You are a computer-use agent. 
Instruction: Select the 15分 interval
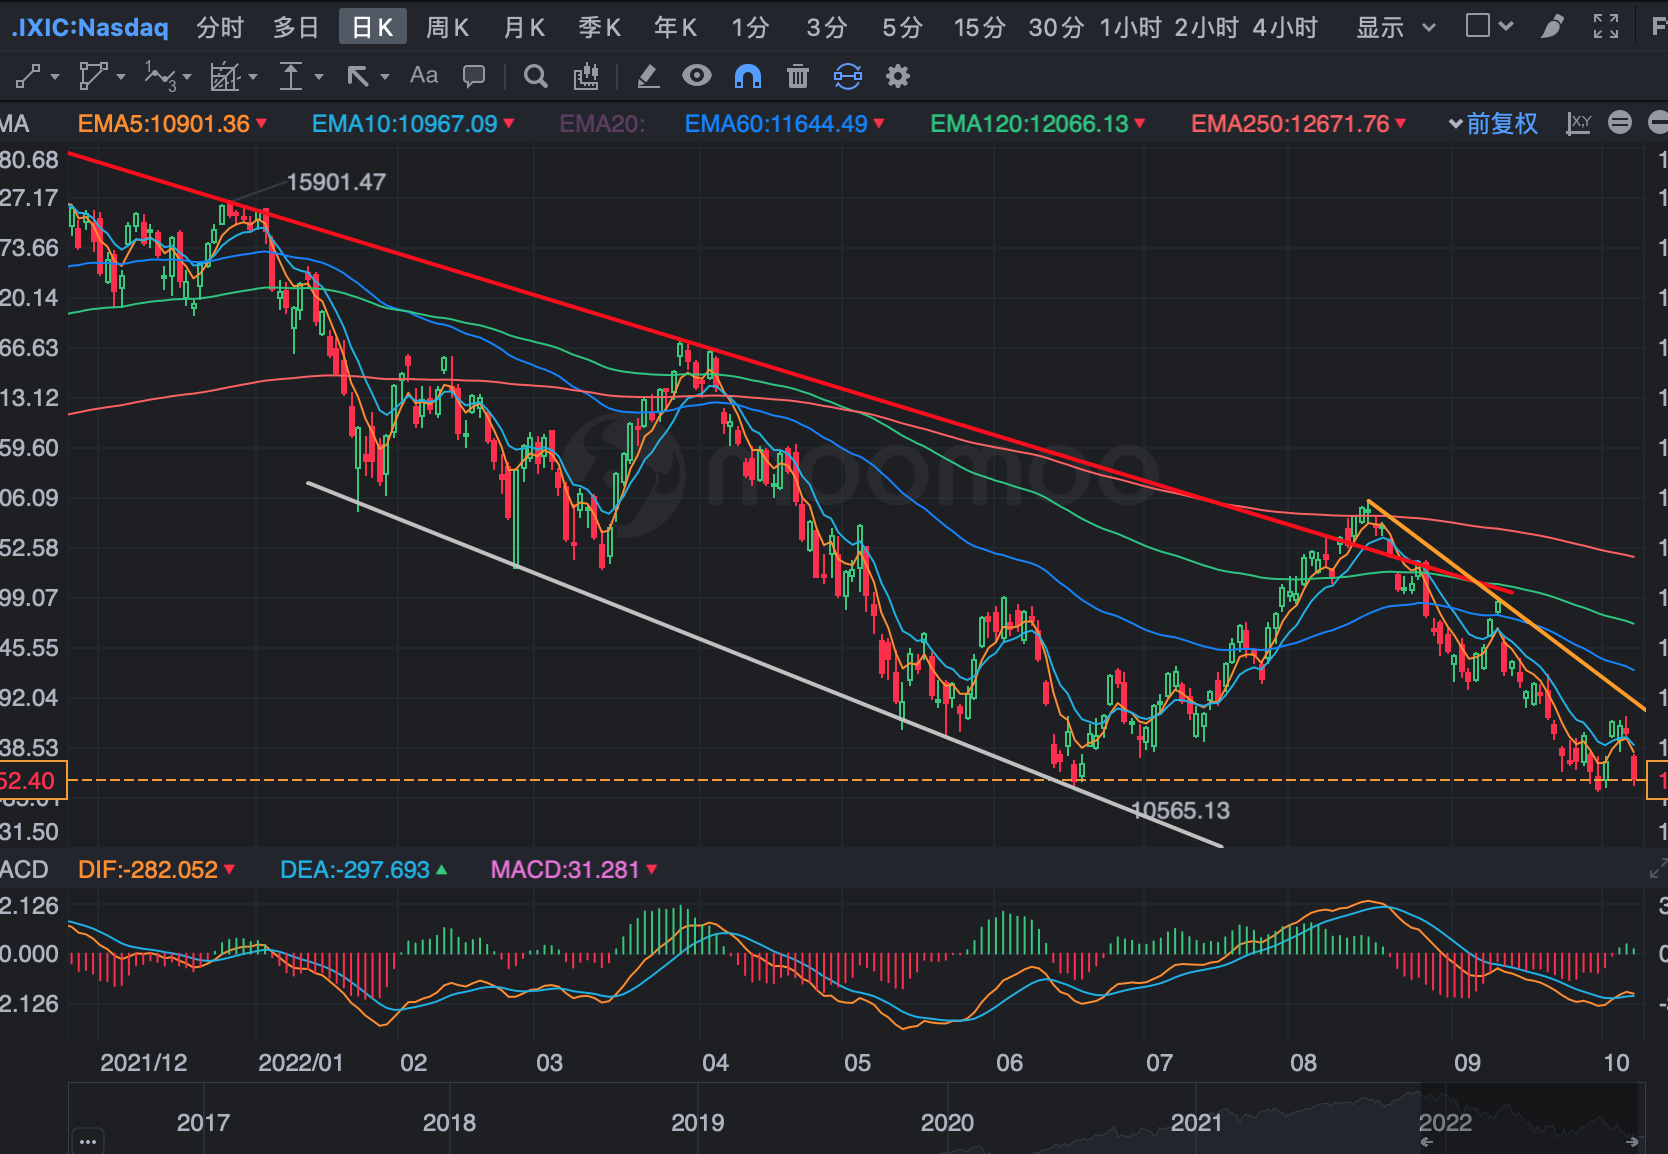[979, 27]
